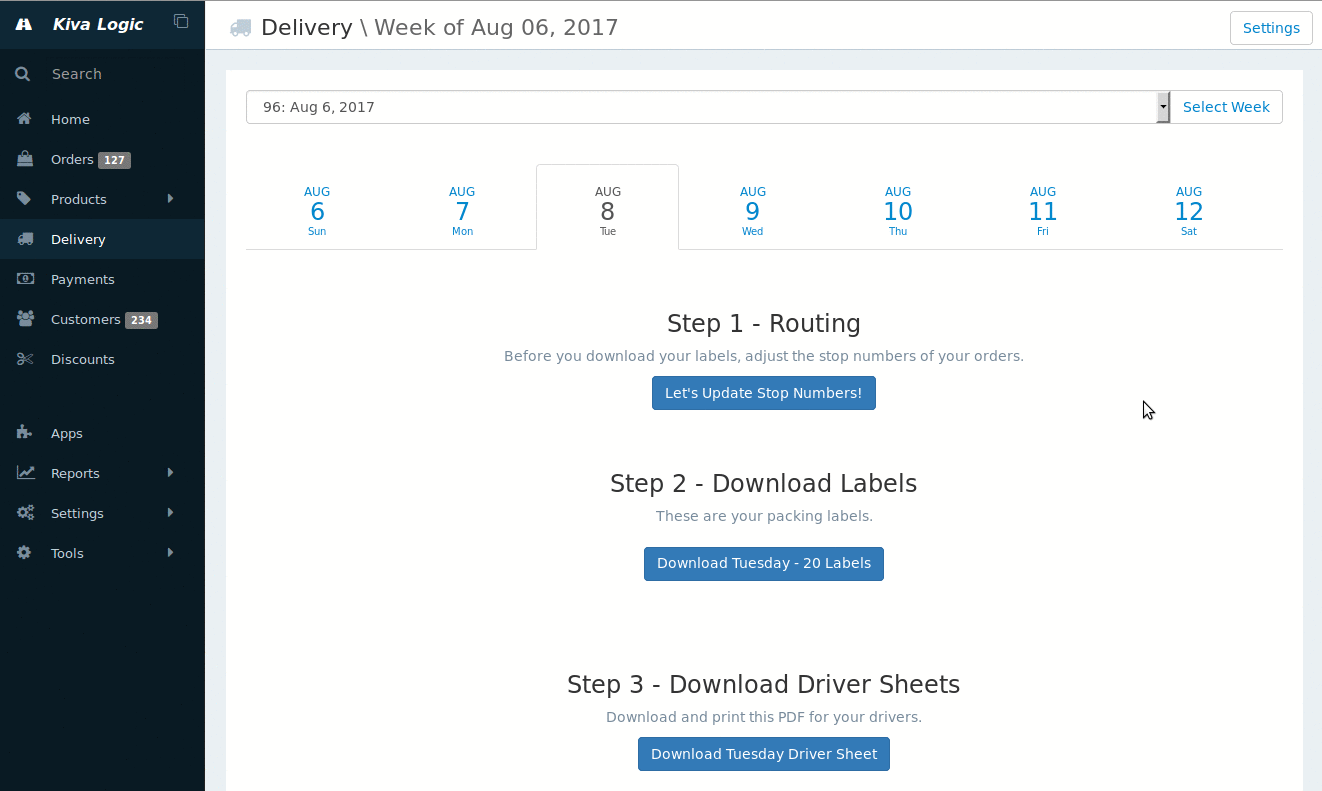Click the Step 2 - Download Labels heading
Viewport: 1322px width, 791px height.
tap(764, 484)
